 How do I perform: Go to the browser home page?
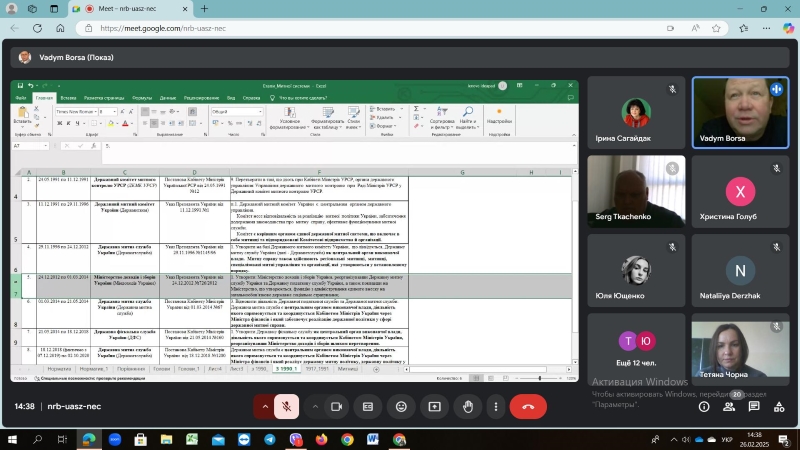(x=60, y=28)
